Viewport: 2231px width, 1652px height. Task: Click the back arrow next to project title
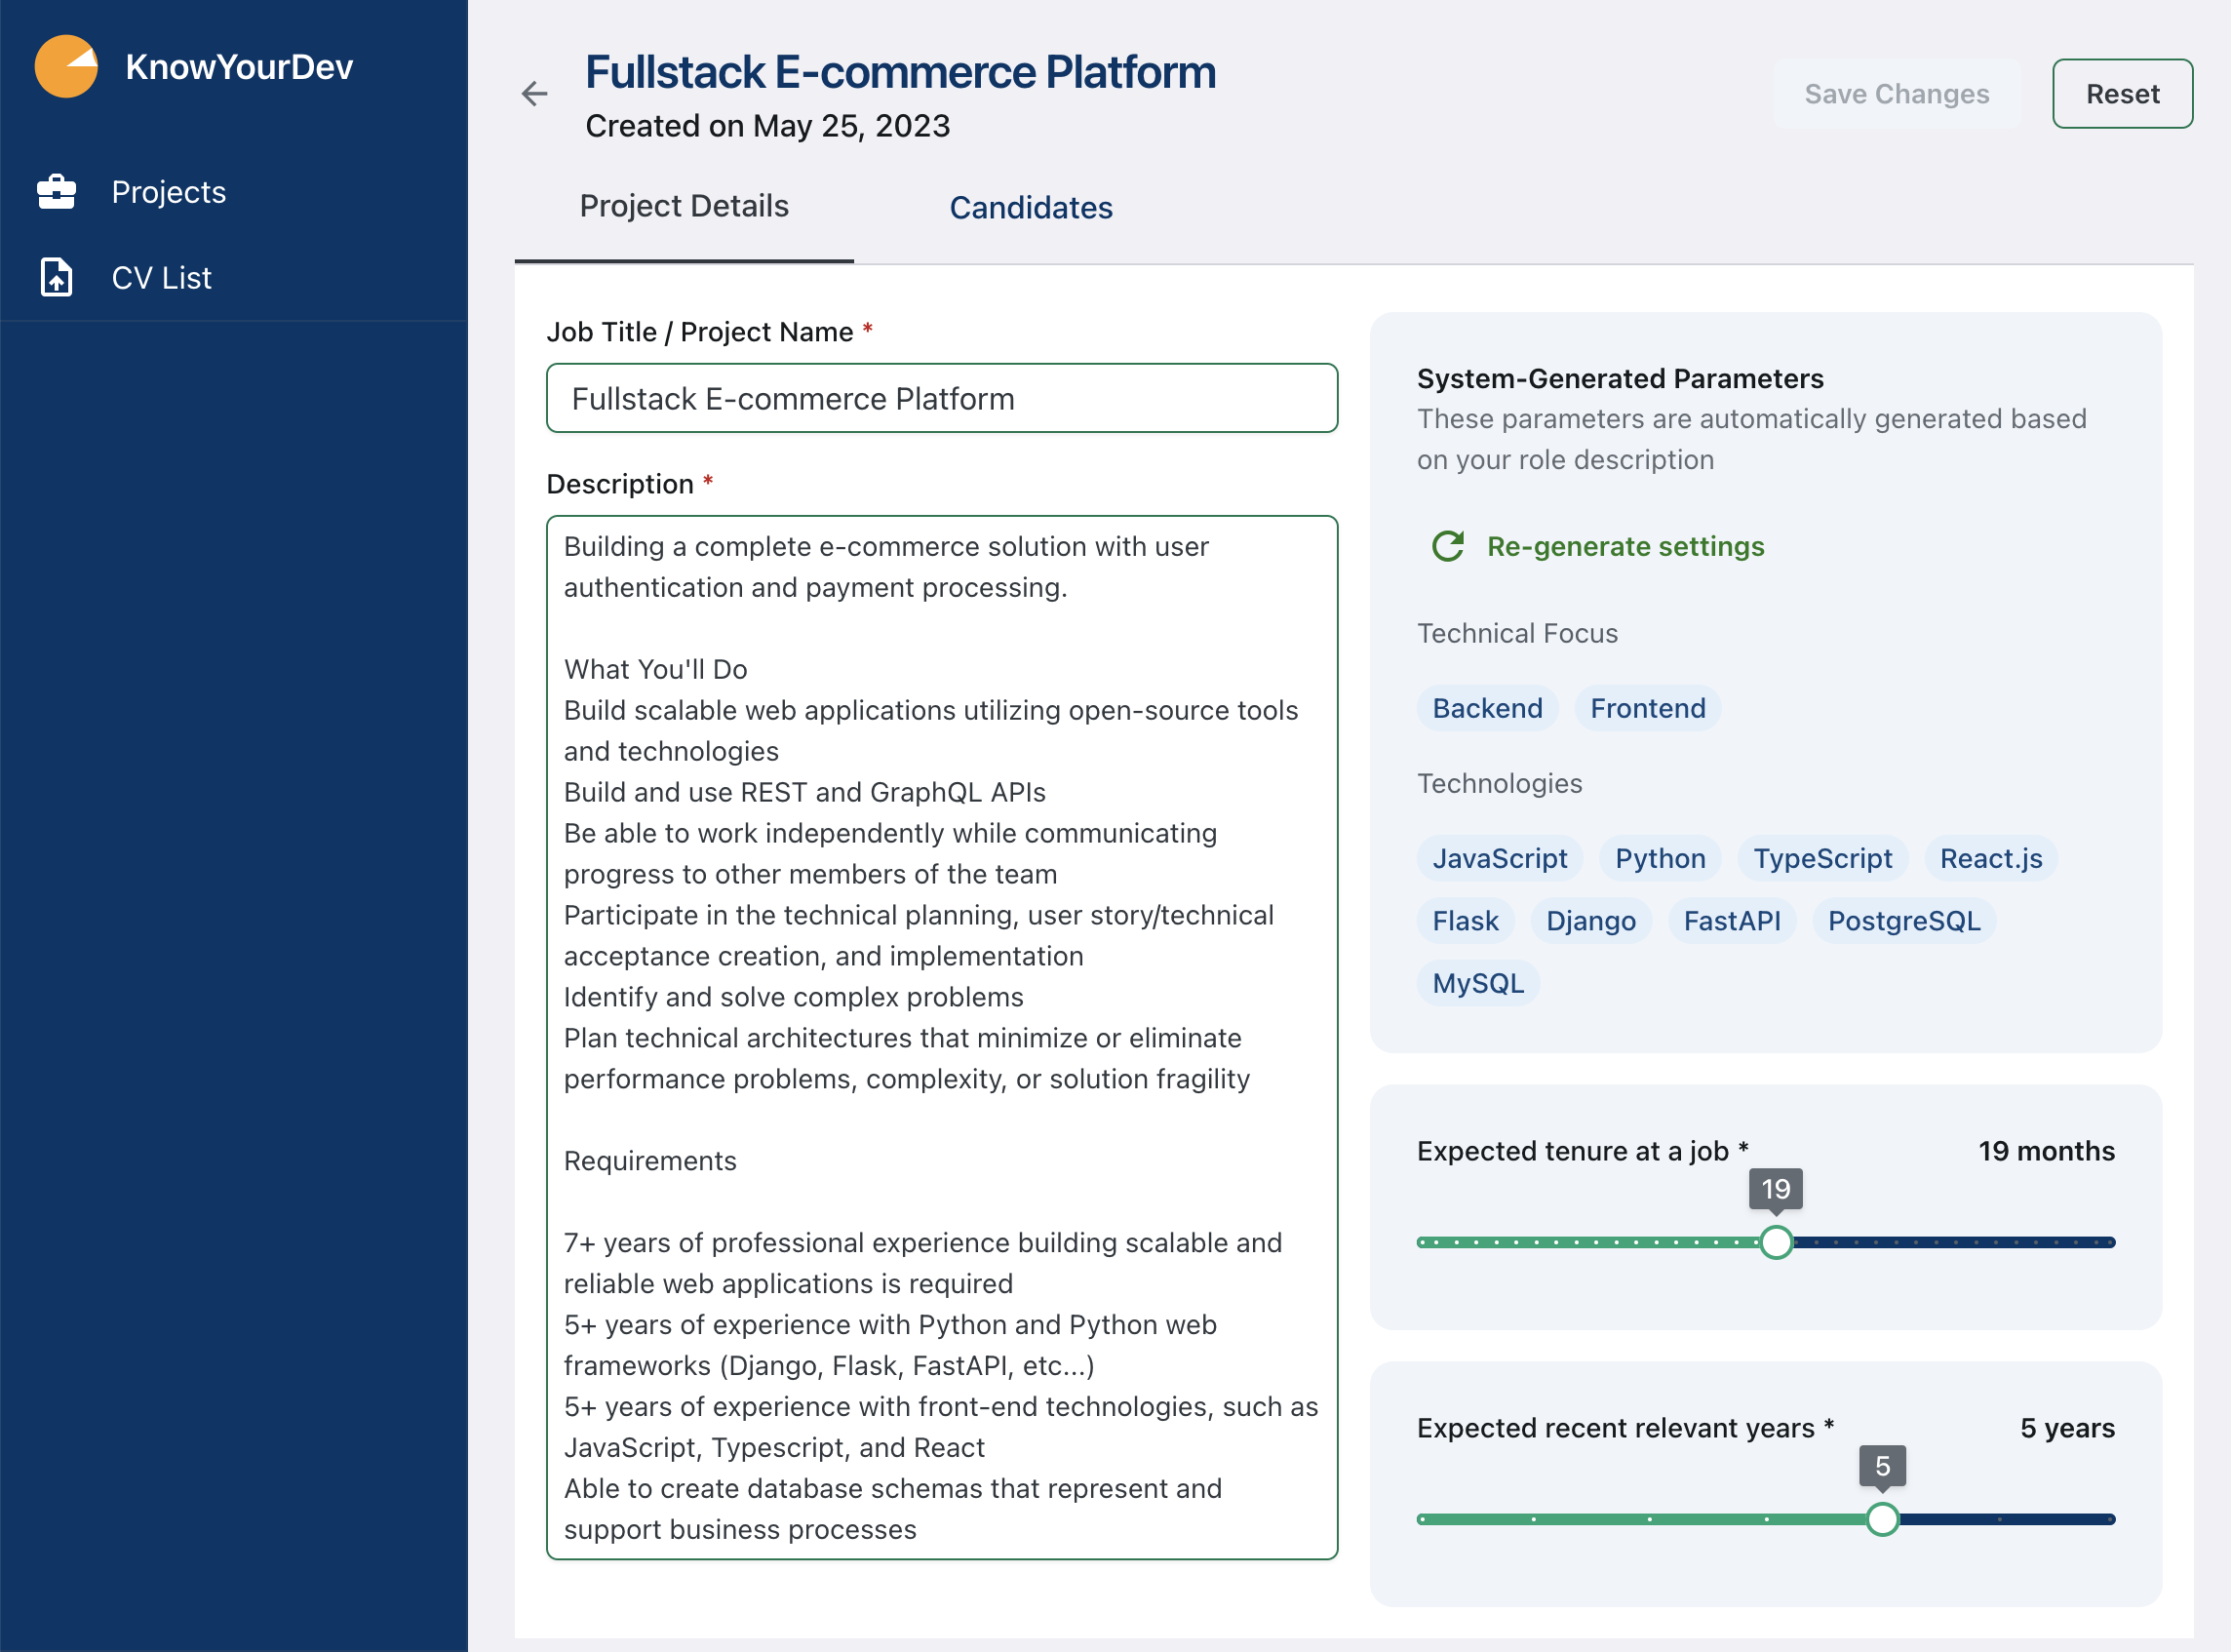(535, 94)
